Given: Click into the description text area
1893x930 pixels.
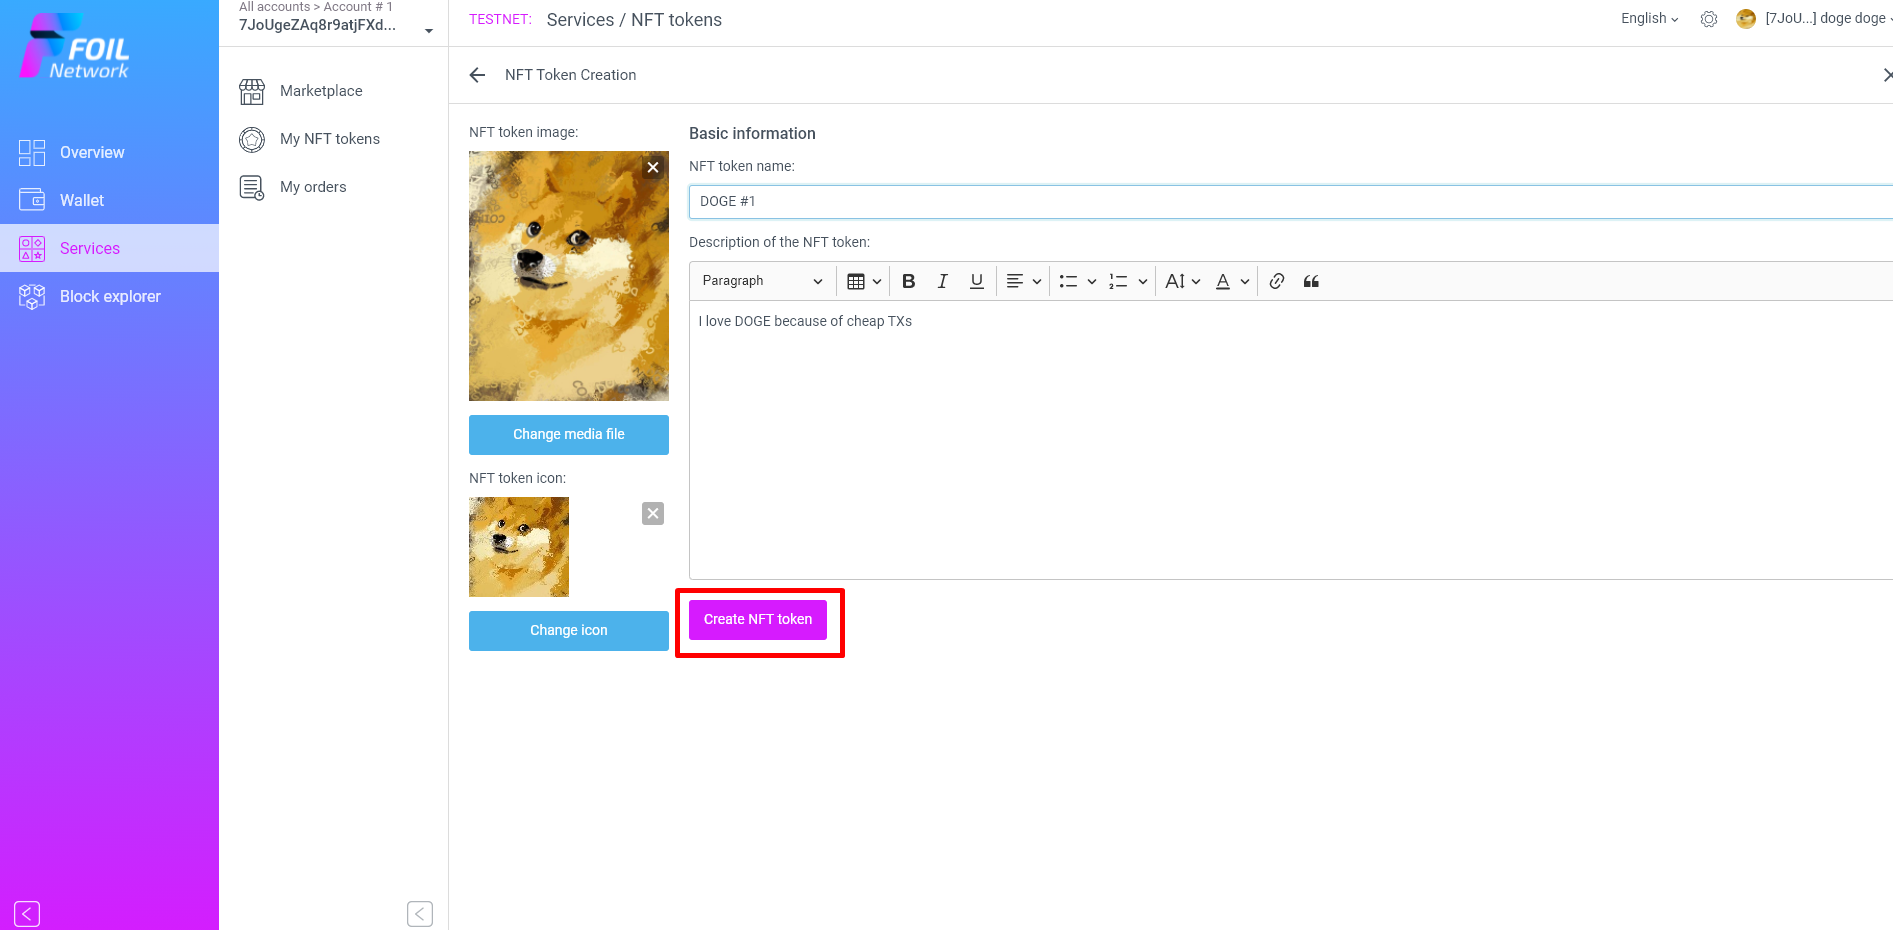Looking at the screenshot, I should (1291, 440).
